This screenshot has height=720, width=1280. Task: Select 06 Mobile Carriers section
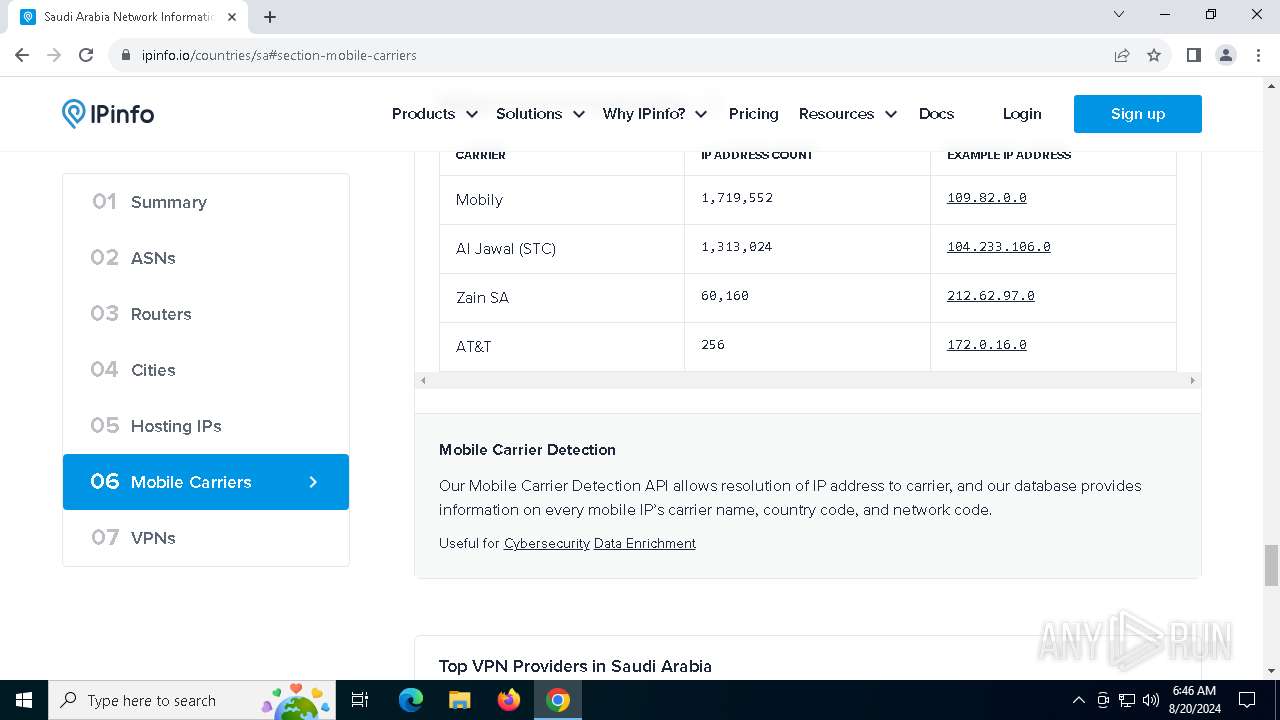click(x=206, y=482)
